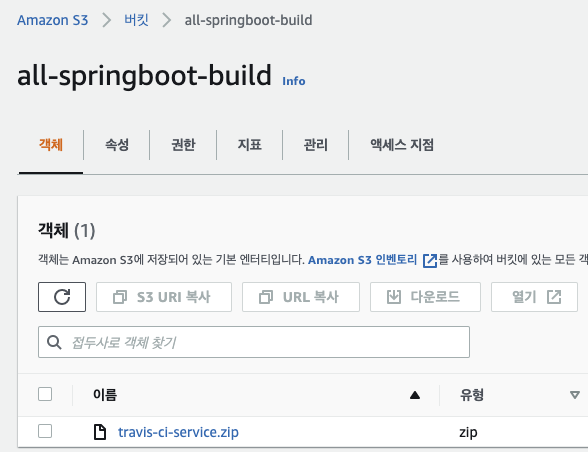Open the 지표 tab

[x=250, y=145]
